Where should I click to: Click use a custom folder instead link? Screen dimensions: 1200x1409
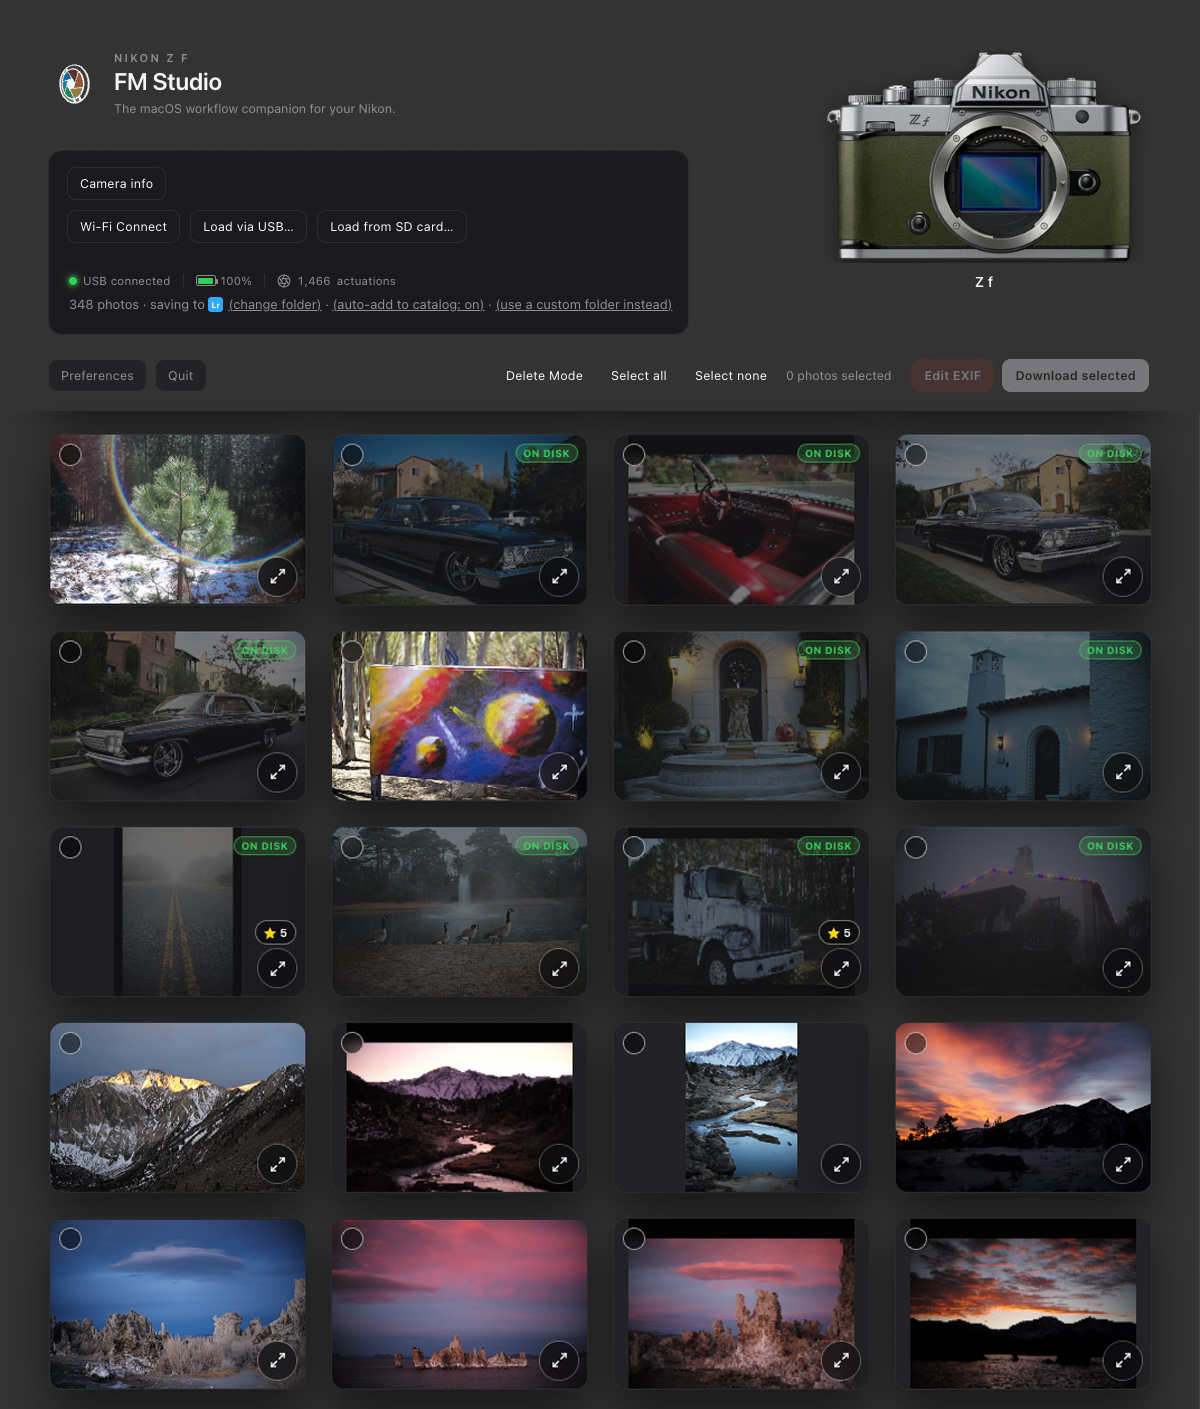(x=584, y=305)
